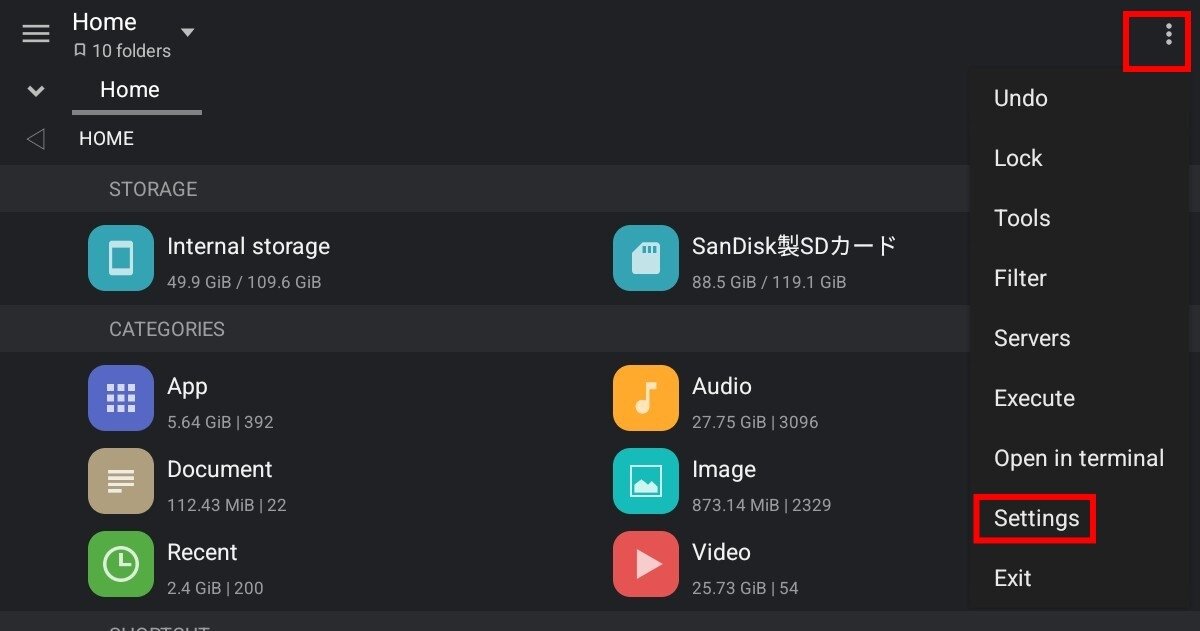This screenshot has height=631, width=1200.
Task: Open Settings from the menu
Action: pyautogui.click(x=1036, y=518)
